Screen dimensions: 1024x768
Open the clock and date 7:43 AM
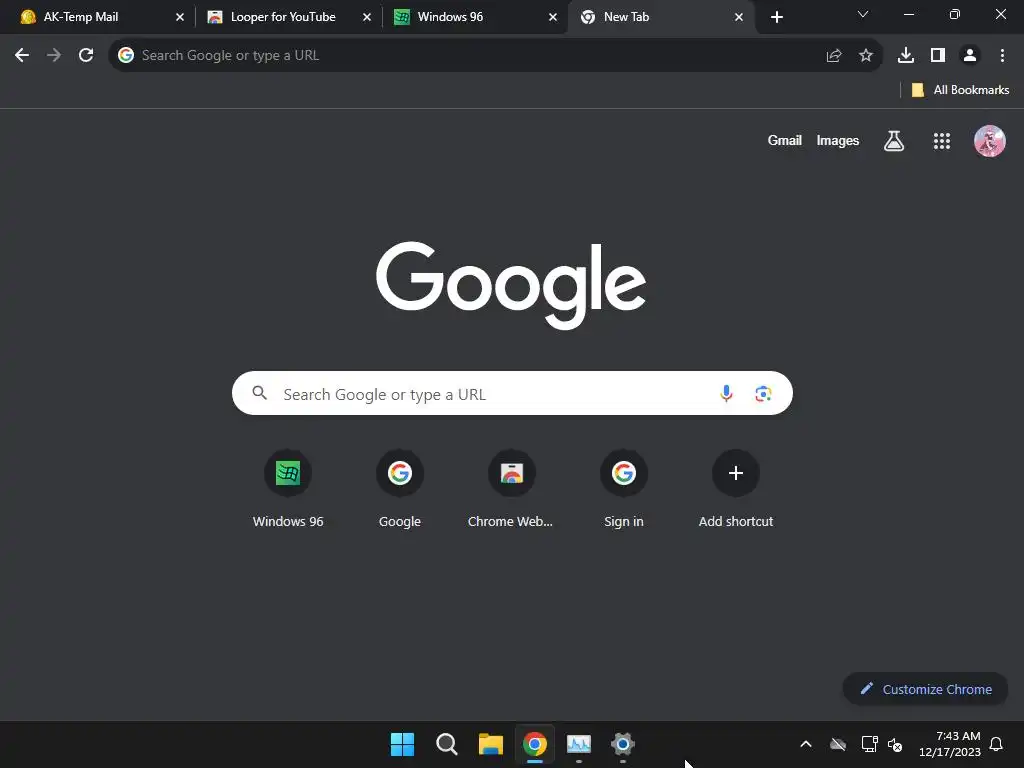pos(950,744)
